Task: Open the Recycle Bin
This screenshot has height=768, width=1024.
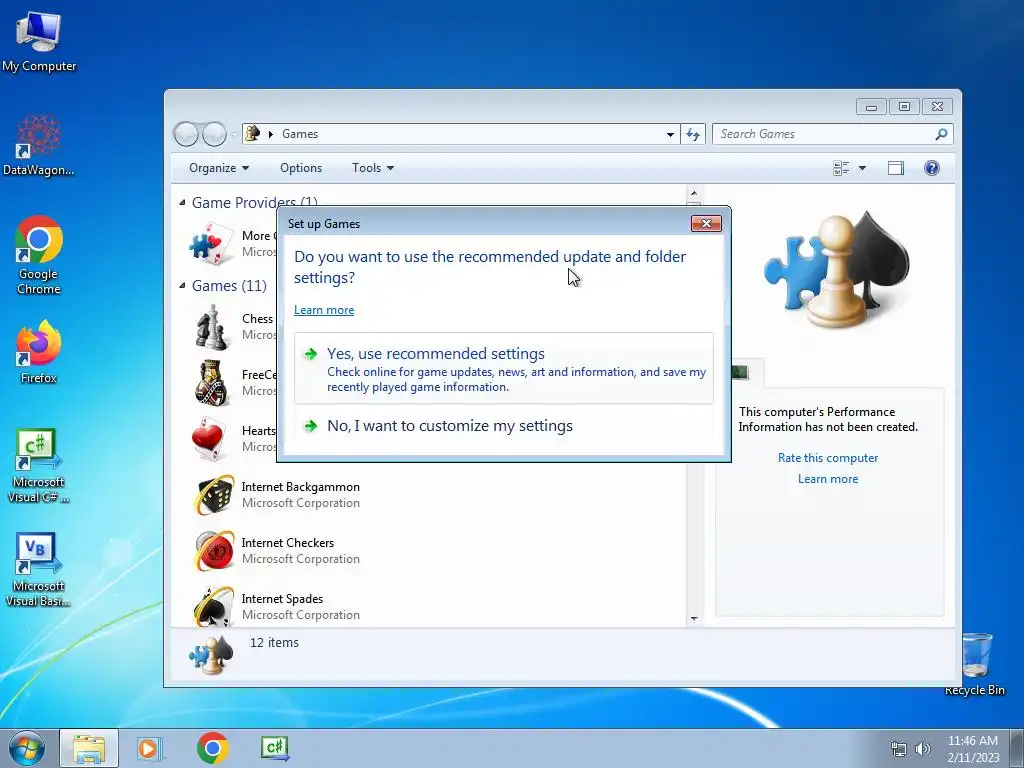Action: tap(976, 664)
